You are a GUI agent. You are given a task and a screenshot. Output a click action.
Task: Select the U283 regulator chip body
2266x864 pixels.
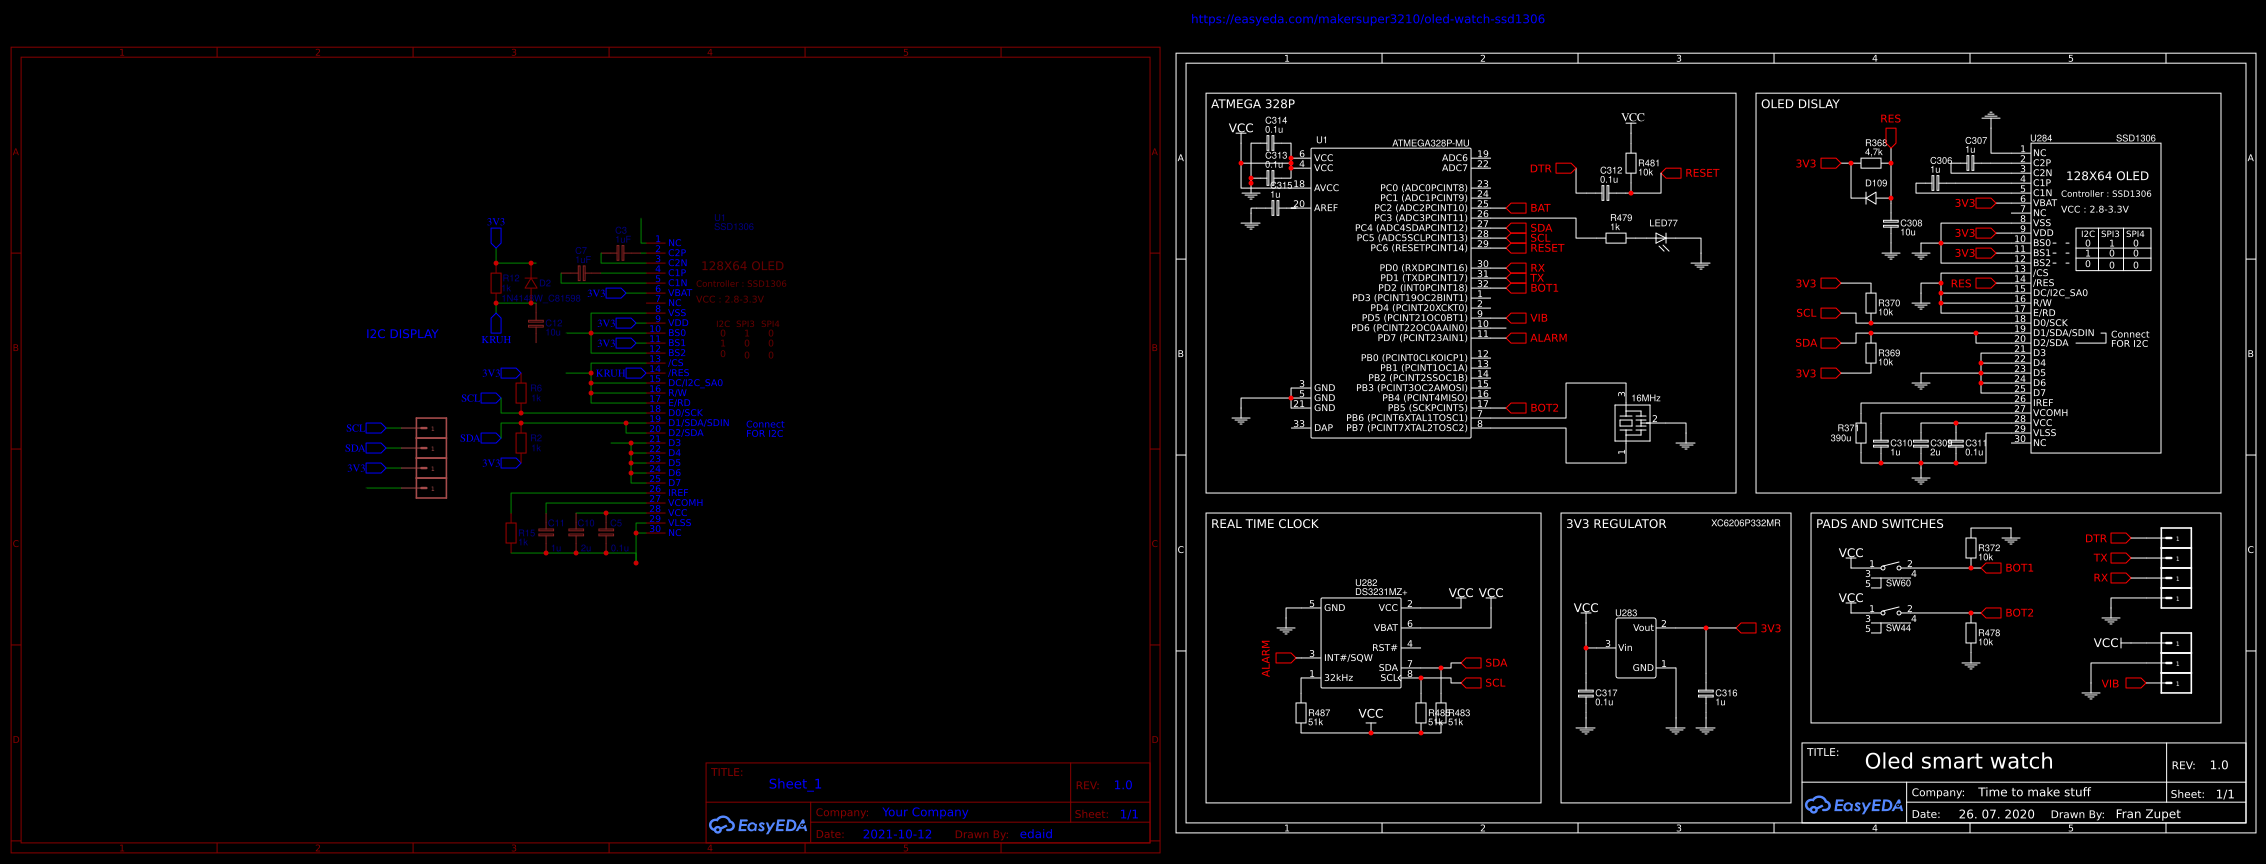pos(1636,648)
